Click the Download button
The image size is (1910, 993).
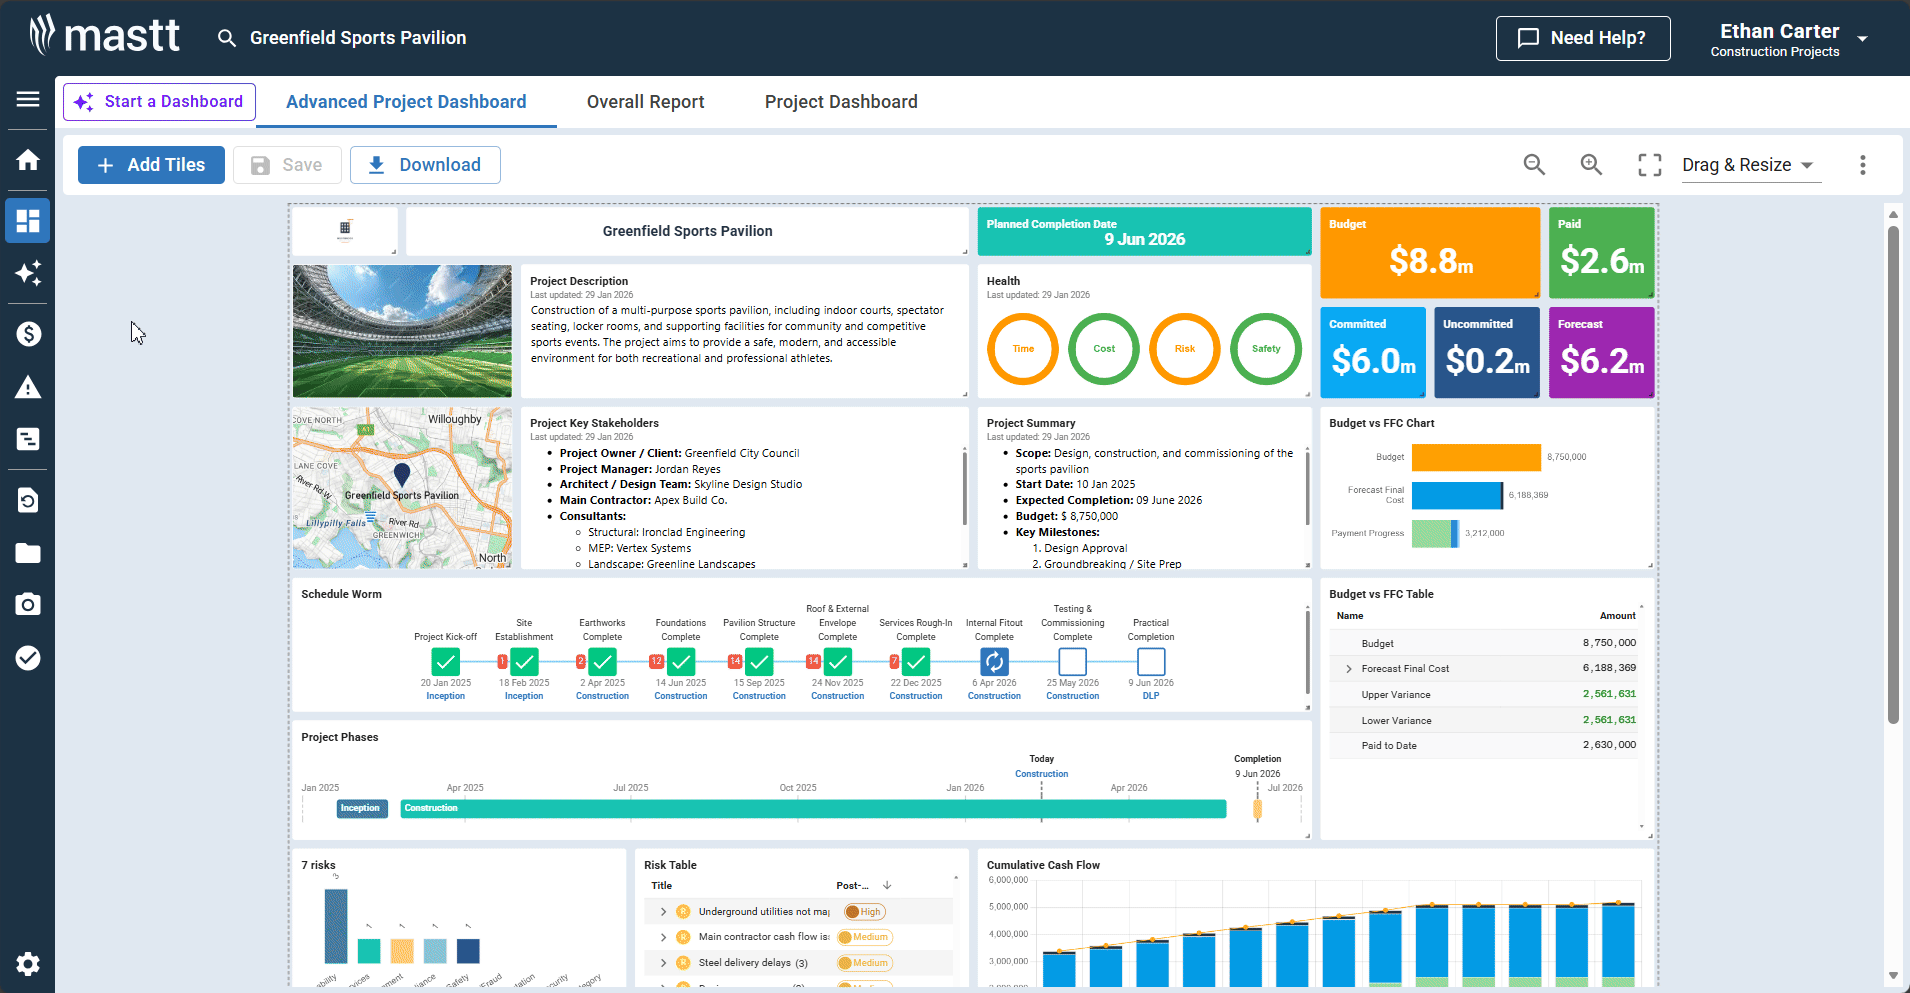tap(425, 164)
